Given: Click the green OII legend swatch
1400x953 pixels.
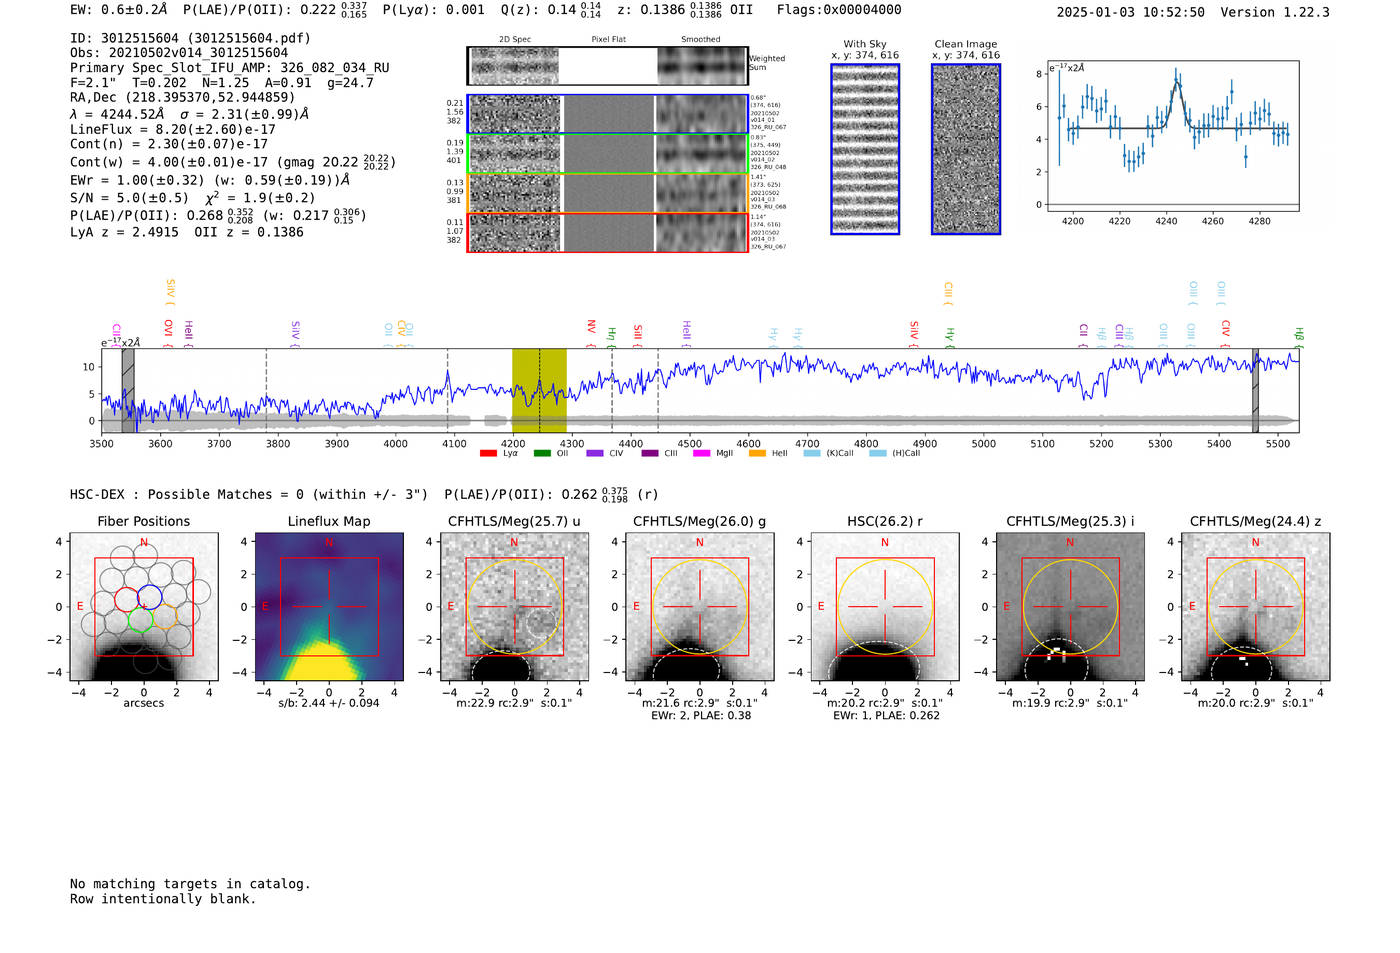Looking at the screenshot, I should pyautogui.click(x=542, y=453).
